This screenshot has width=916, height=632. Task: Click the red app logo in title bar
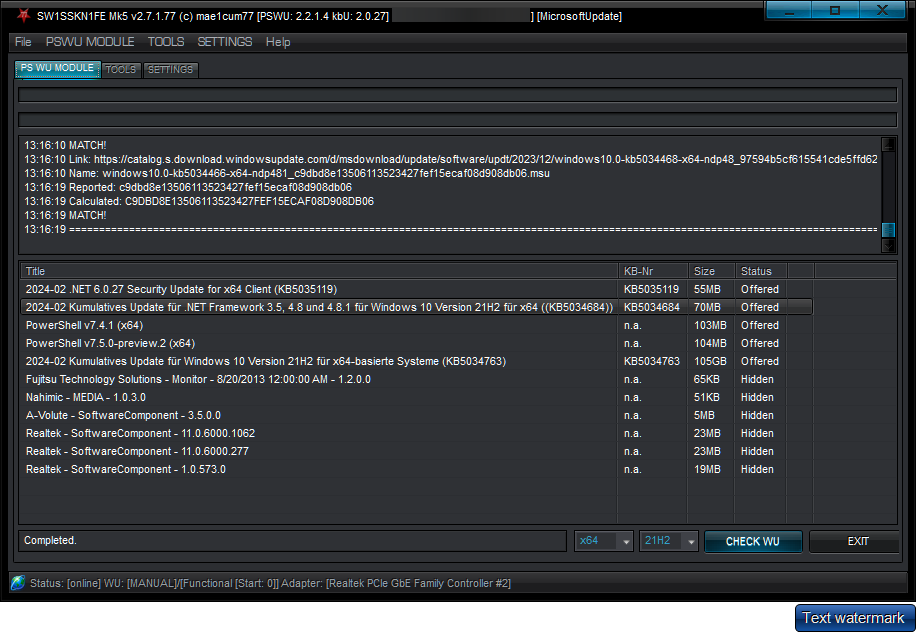(23, 16)
